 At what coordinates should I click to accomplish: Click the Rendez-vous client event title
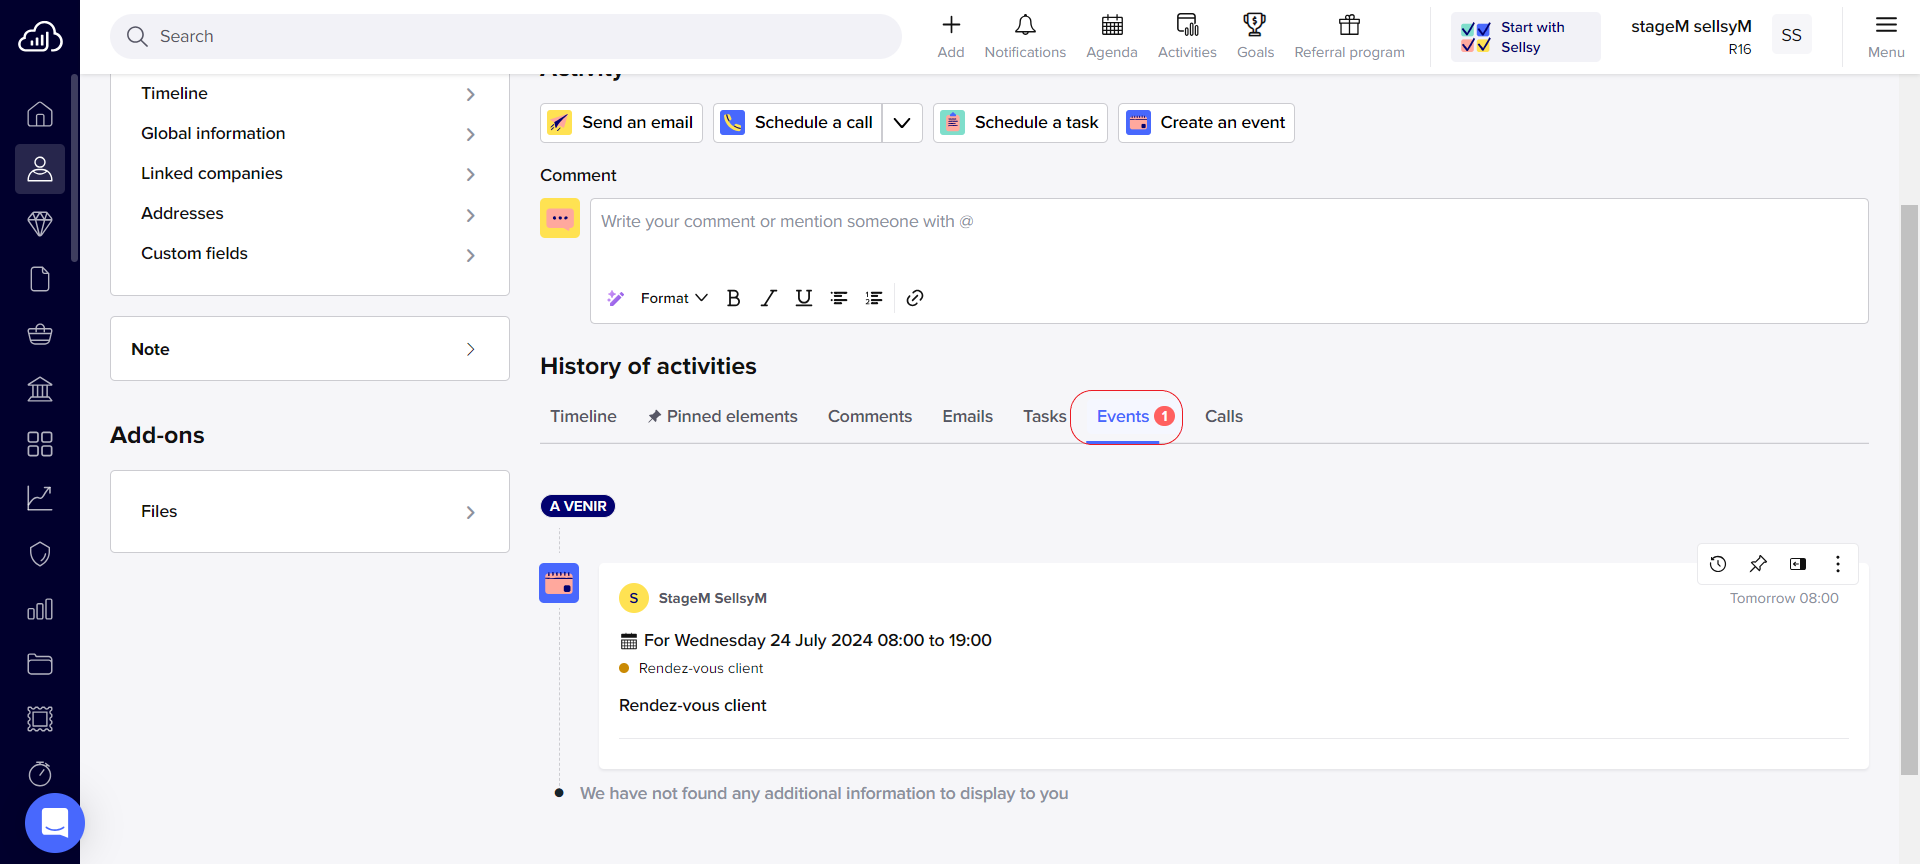pyautogui.click(x=693, y=705)
